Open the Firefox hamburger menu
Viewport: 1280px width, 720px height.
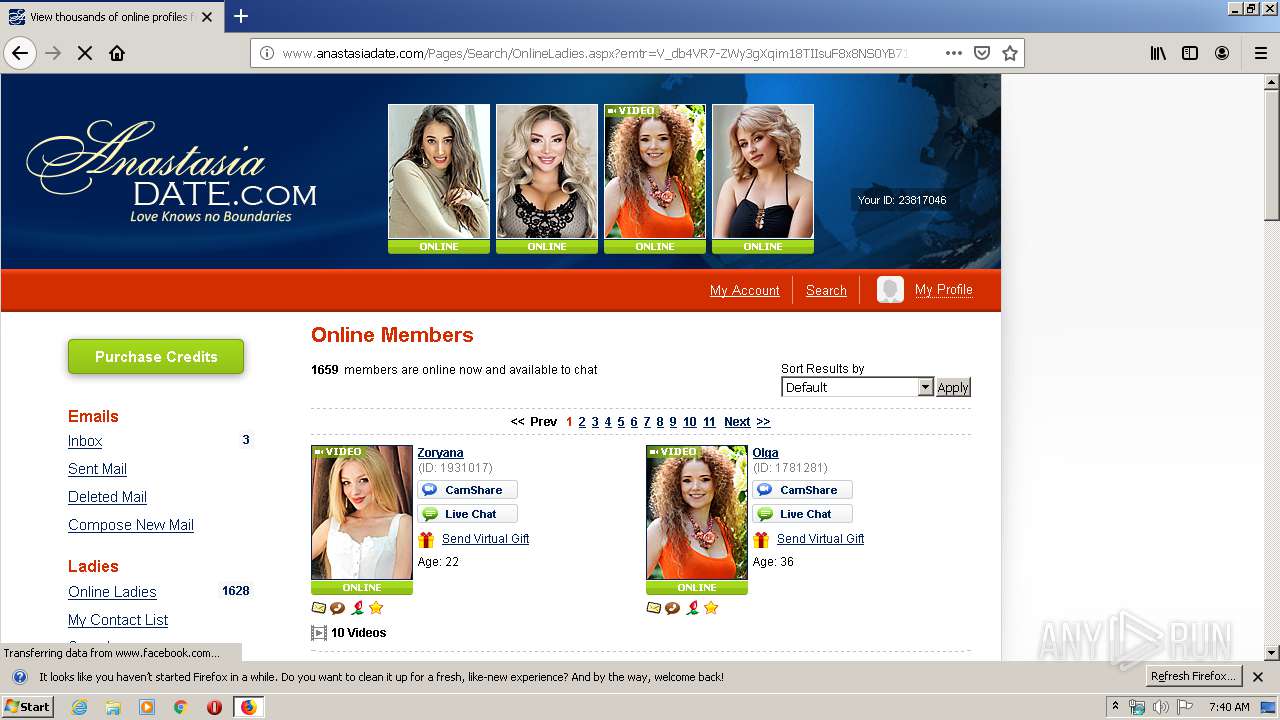pos(1260,53)
